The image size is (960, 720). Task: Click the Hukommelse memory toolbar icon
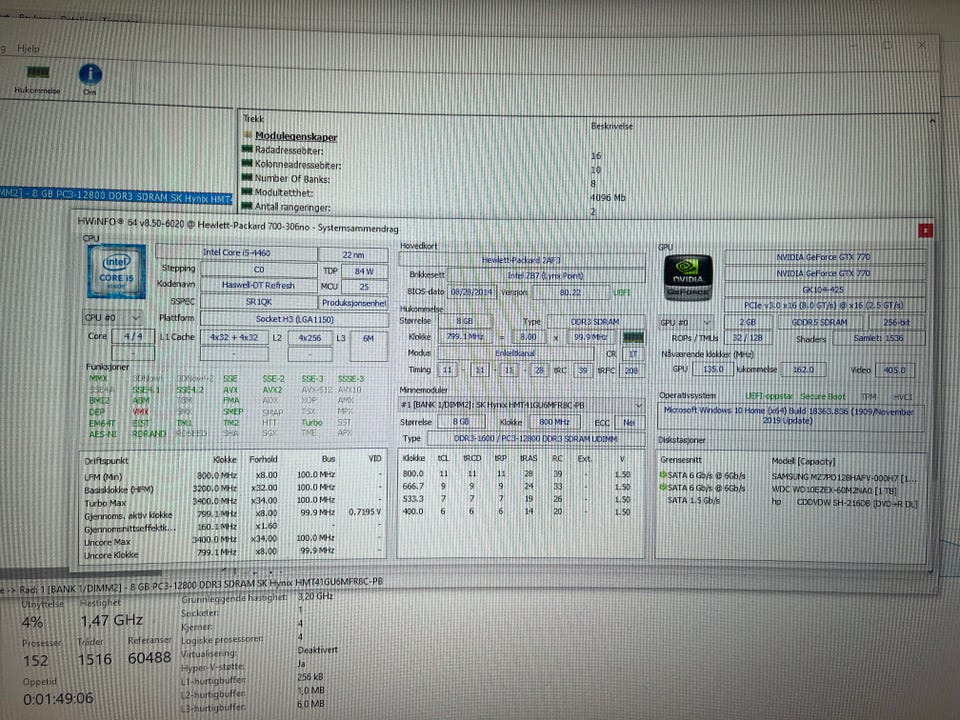38,73
